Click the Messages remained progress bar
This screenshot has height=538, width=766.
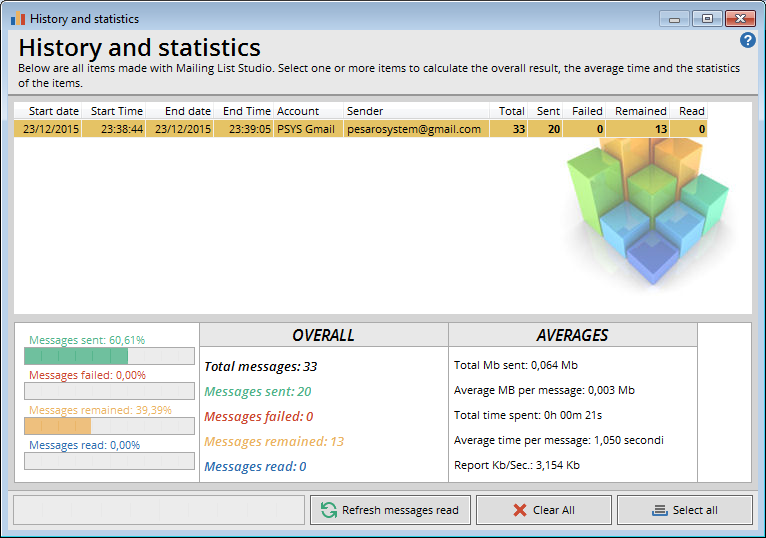[x=109, y=426]
